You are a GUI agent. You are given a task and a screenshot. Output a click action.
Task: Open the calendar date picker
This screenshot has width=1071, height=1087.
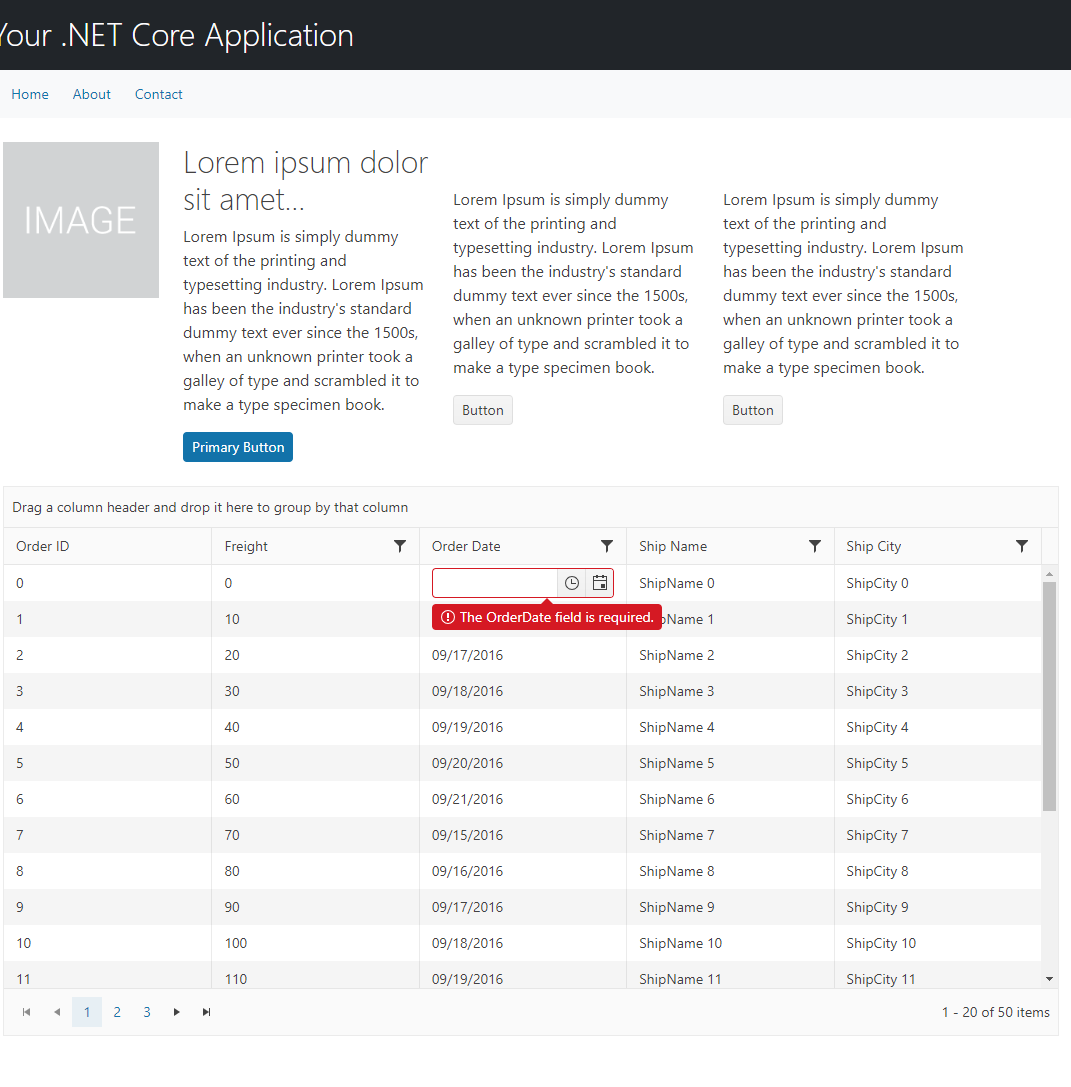pos(600,583)
